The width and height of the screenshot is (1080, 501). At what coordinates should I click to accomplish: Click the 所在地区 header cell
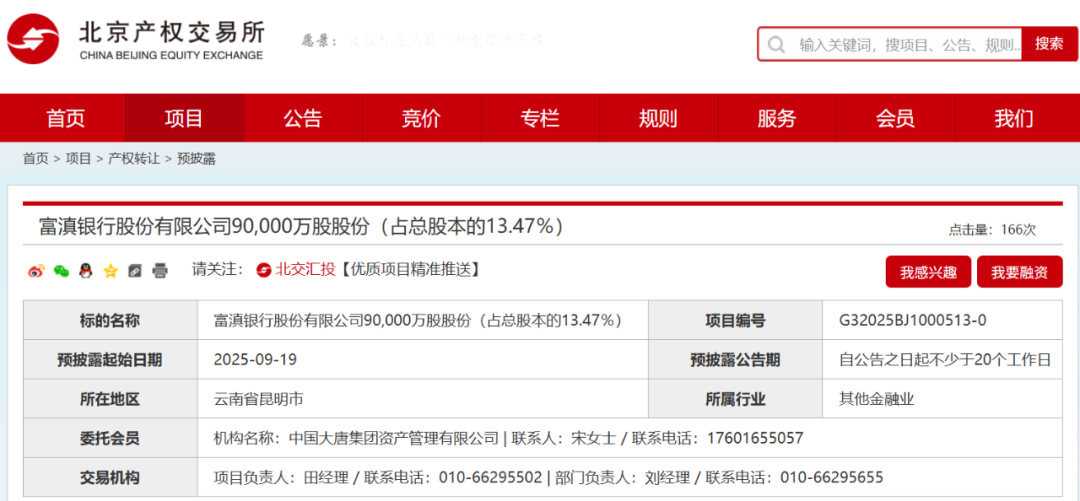[110, 398]
